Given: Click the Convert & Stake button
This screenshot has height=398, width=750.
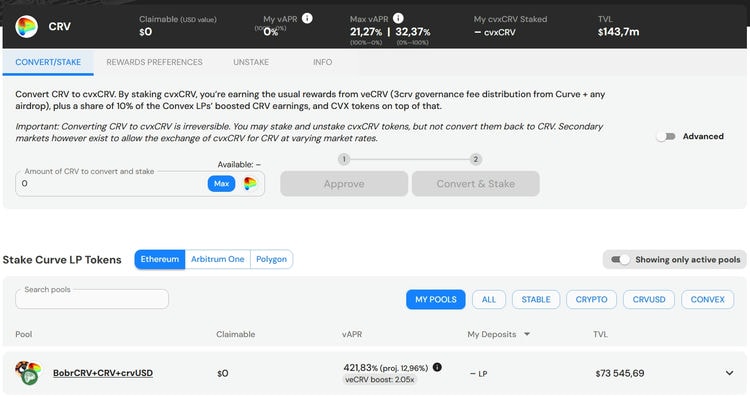Looking at the screenshot, I should [476, 184].
